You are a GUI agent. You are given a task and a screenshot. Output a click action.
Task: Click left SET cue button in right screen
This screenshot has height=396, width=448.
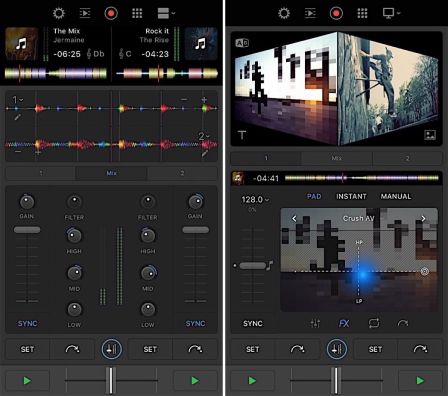[x=252, y=349]
